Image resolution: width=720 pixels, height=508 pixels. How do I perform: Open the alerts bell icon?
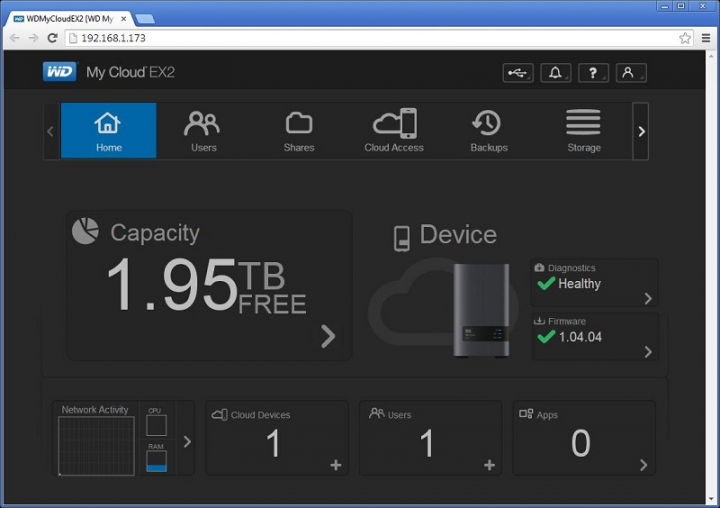[x=556, y=73]
